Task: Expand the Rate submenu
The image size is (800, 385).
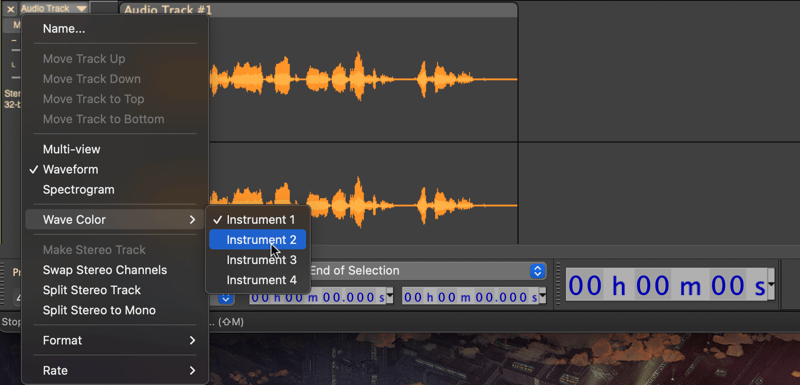Action: (115, 371)
